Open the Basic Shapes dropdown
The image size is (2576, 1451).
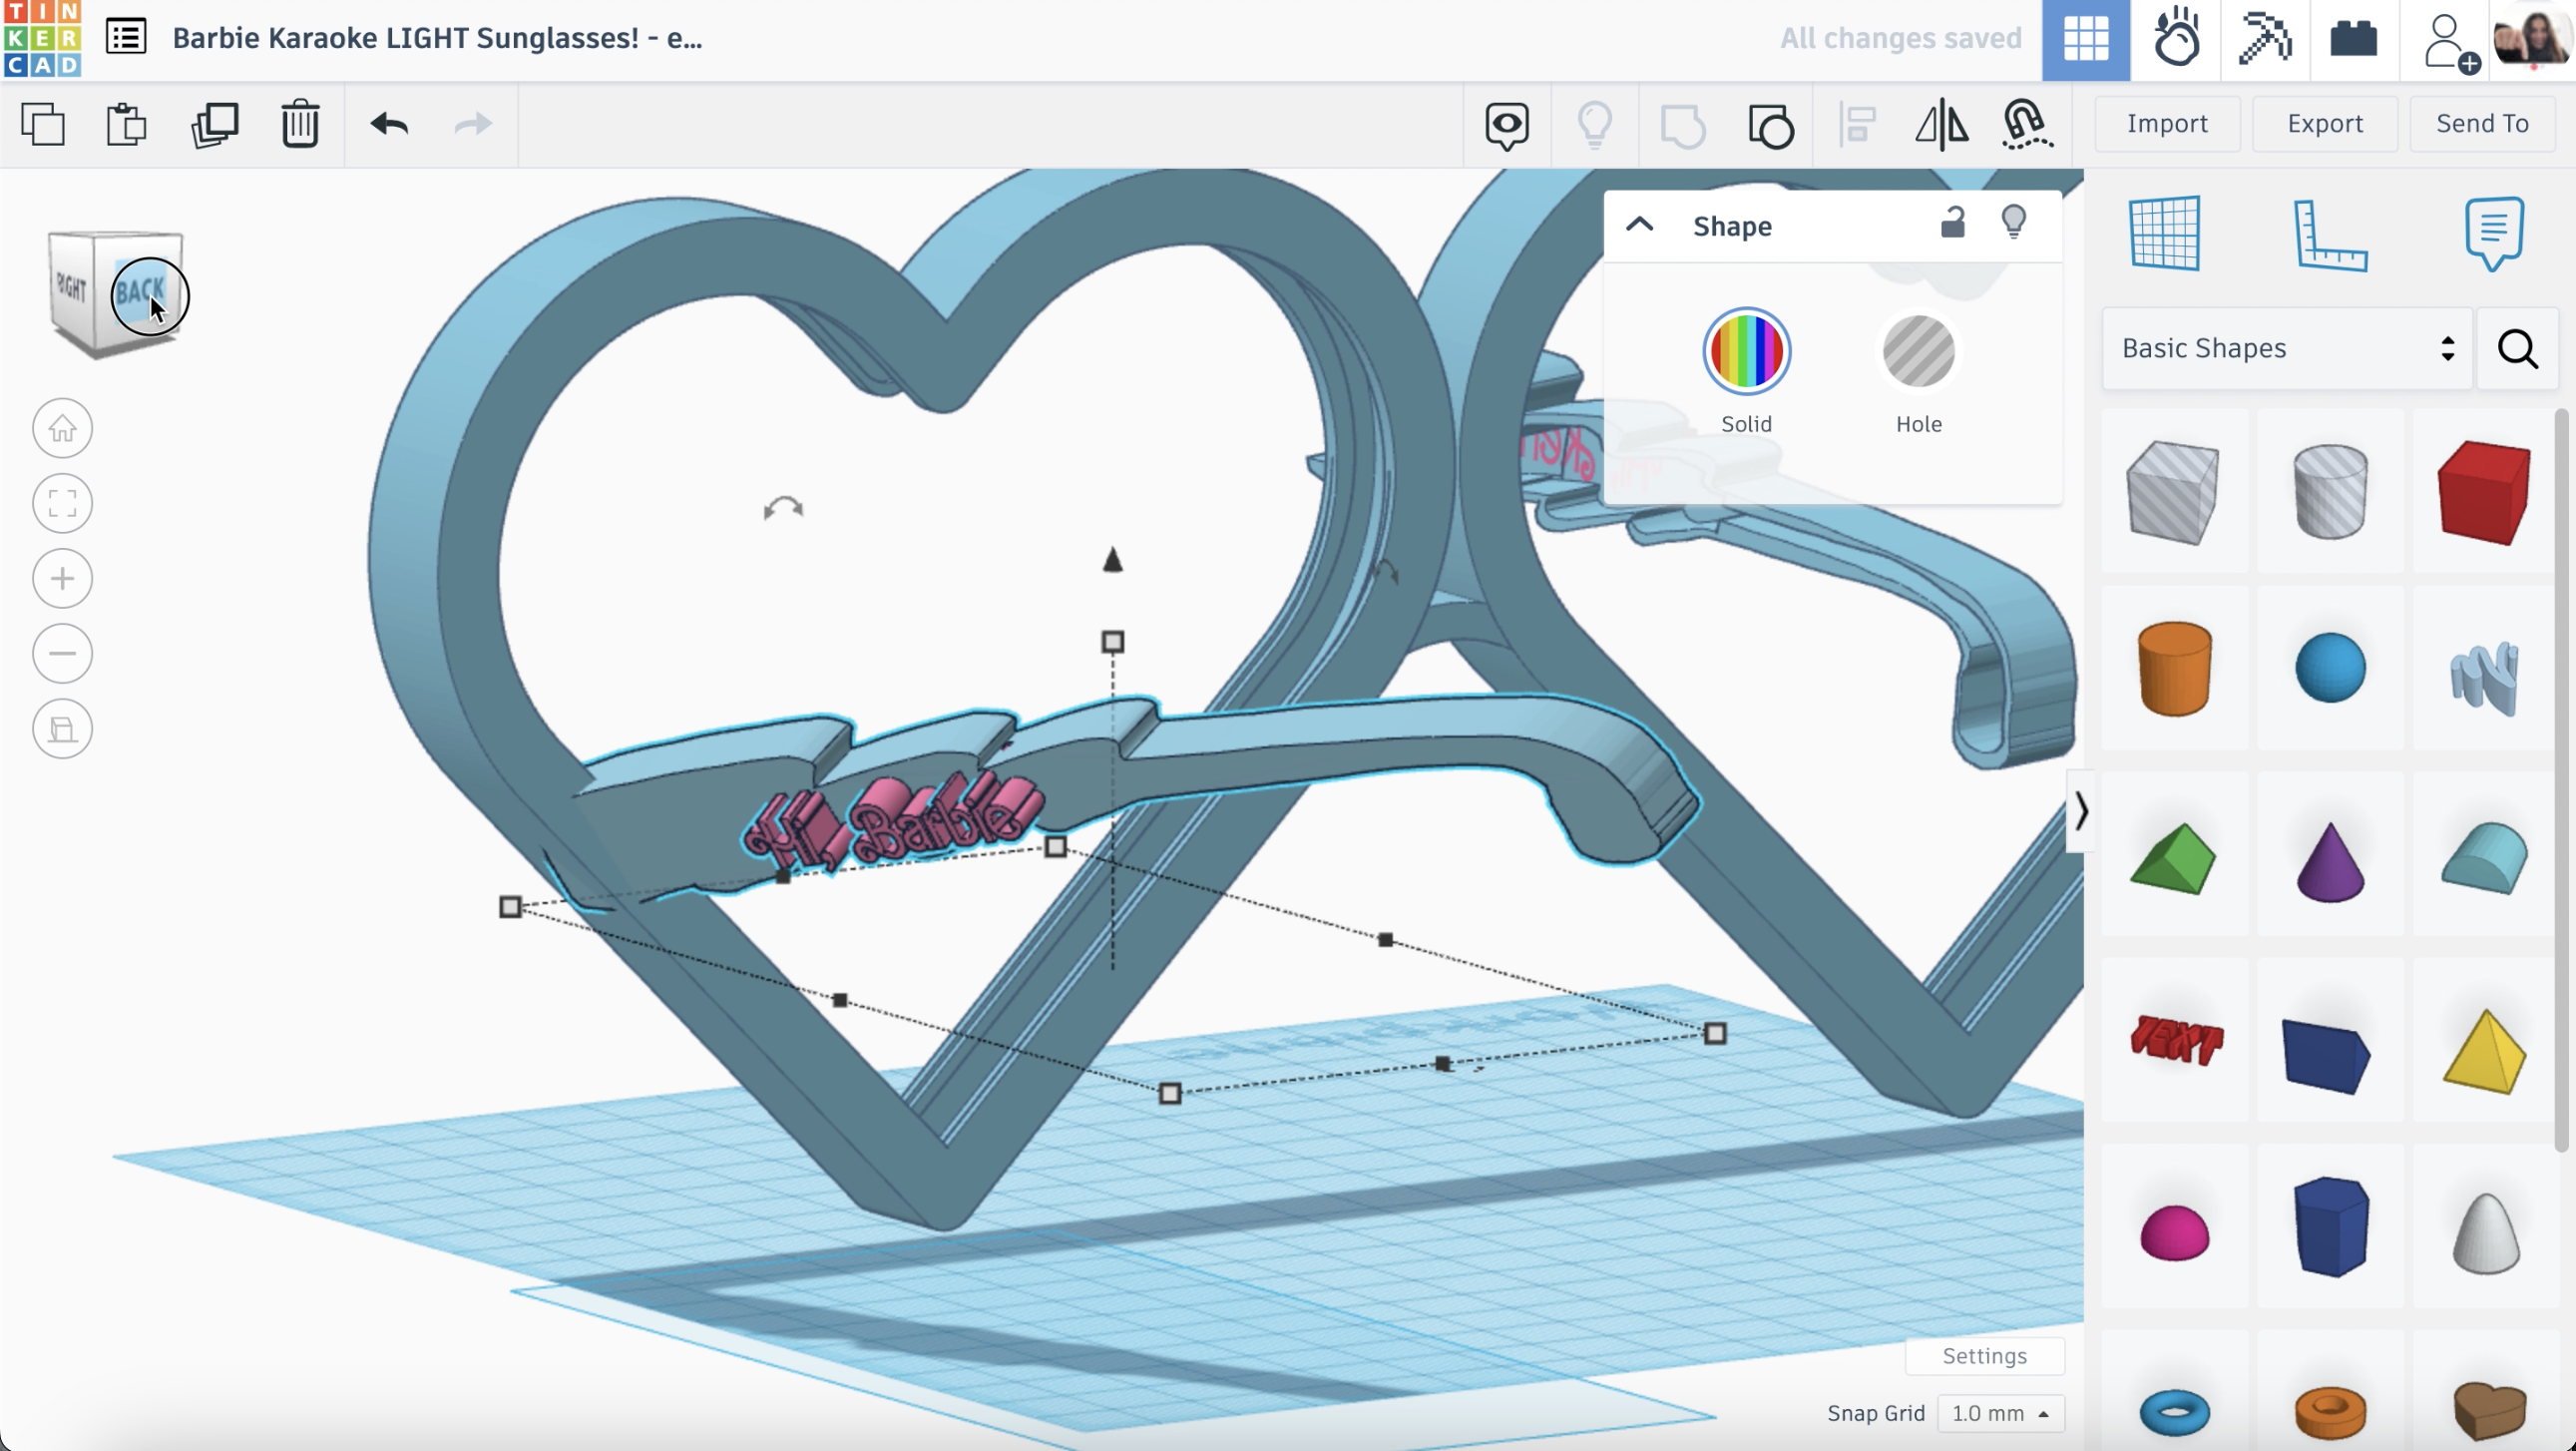click(x=2287, y=348)
